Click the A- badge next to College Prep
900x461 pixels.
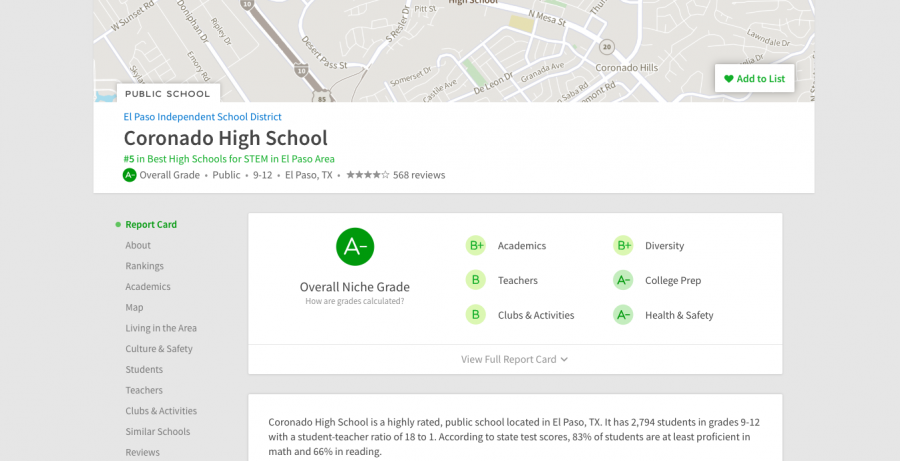623,280
